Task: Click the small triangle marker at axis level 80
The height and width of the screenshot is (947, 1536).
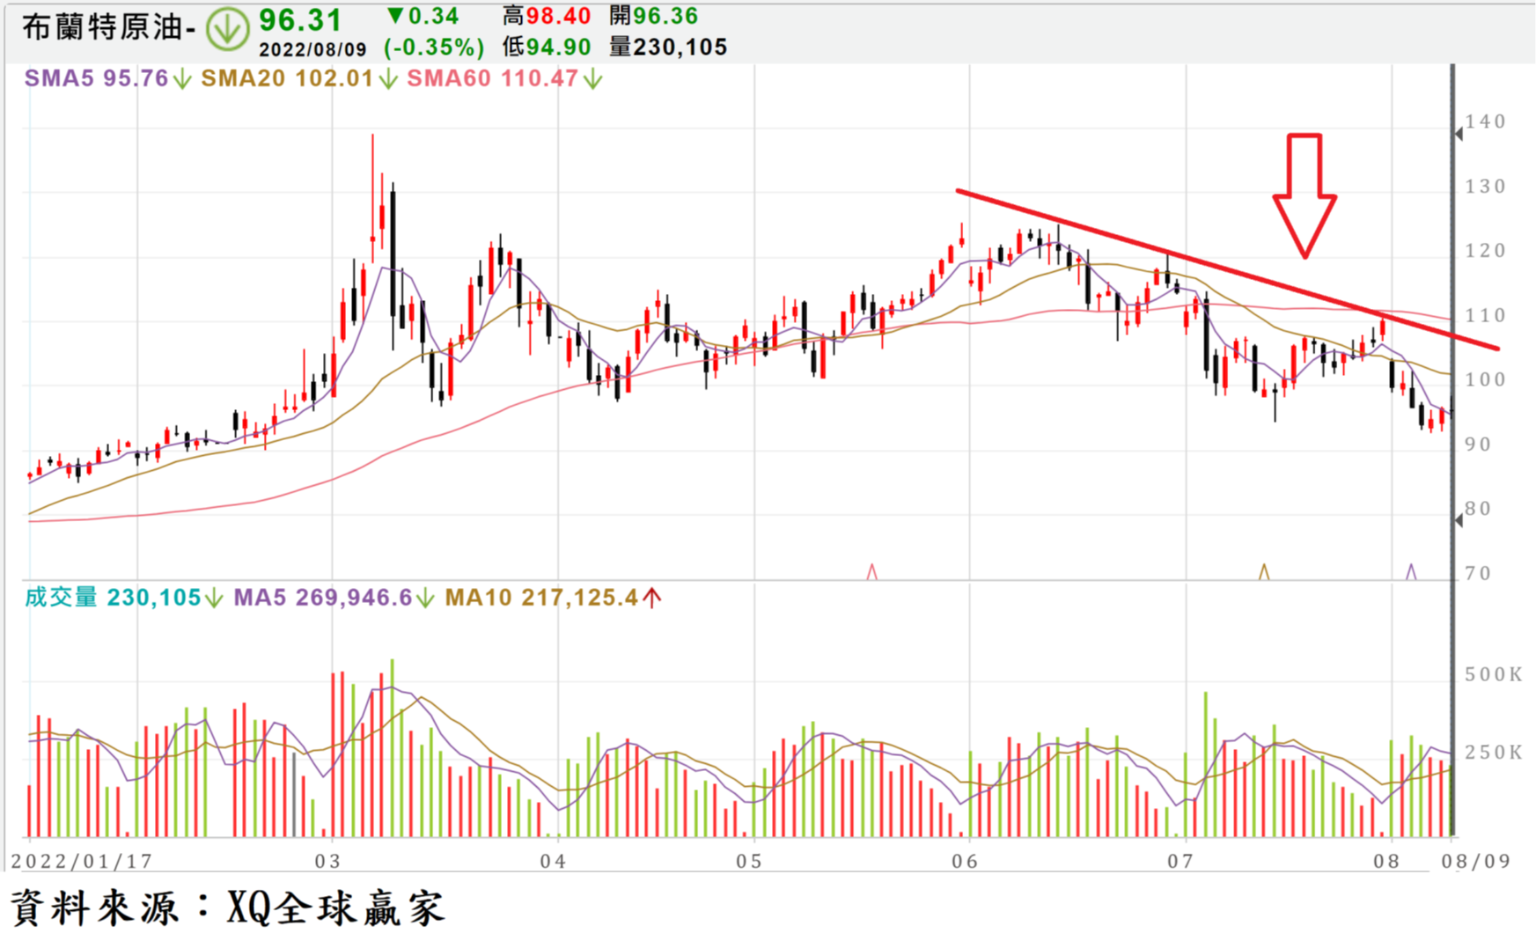Action: click(x=1458, y=520)
